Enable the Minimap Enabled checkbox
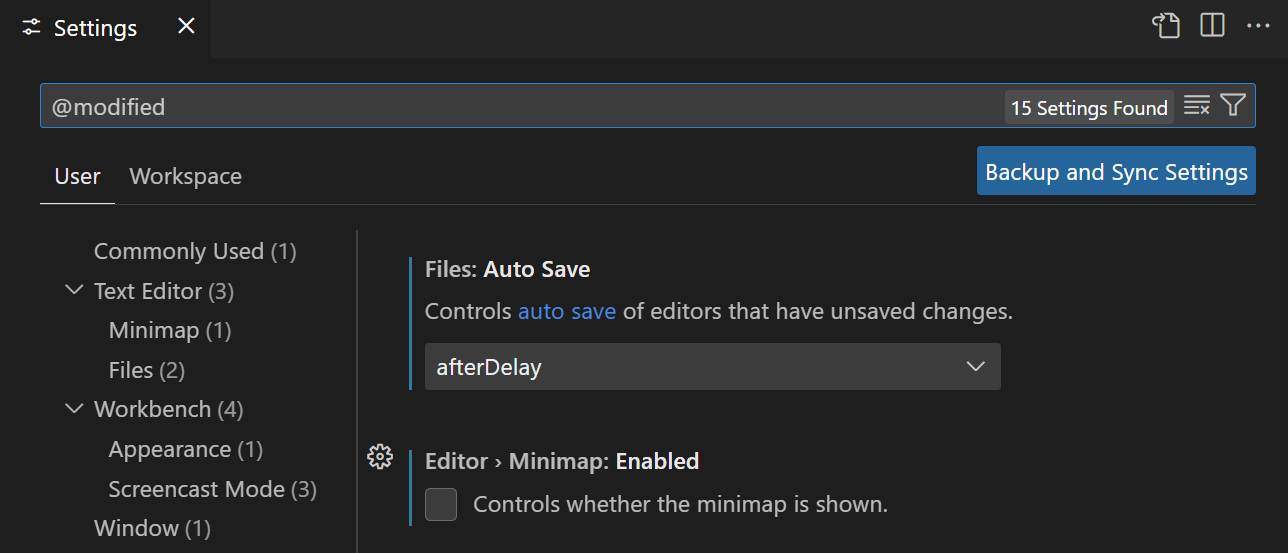This screenshot has height=553, width=1288. click(441, 505)
